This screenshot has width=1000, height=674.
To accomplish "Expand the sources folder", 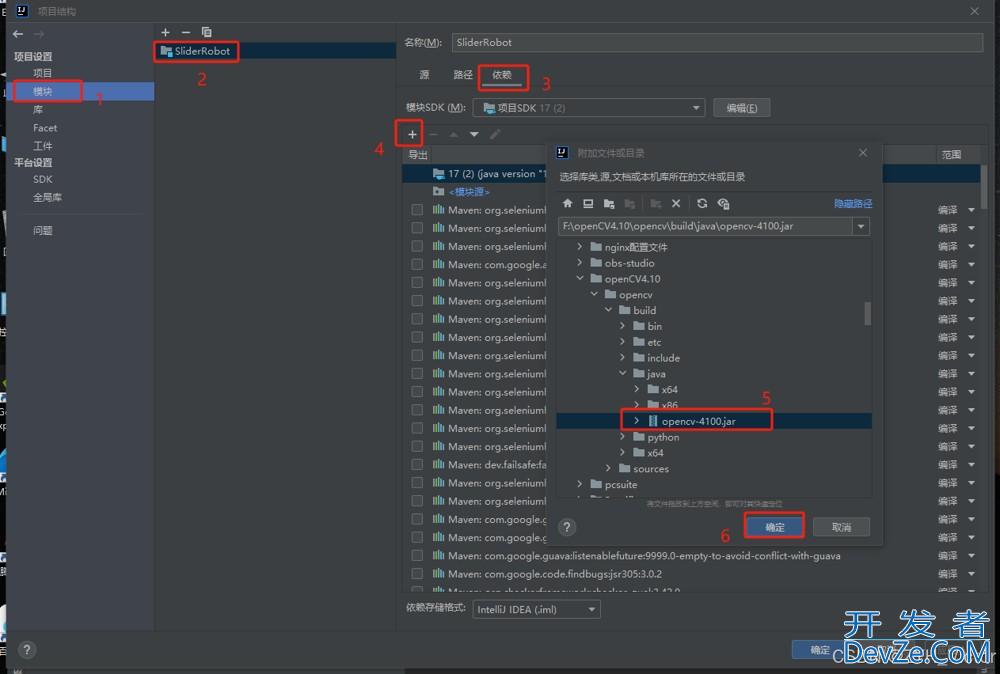I will (608, 468).
